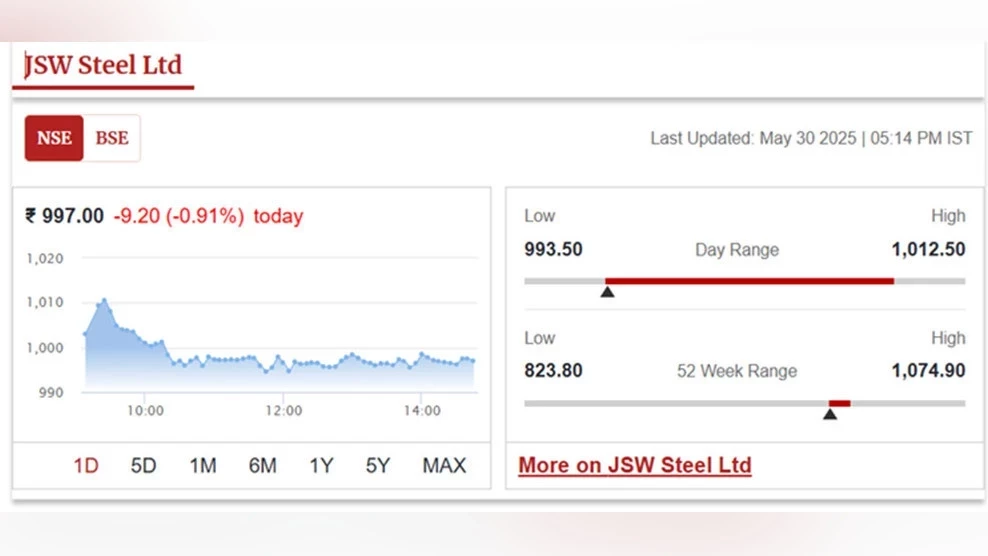Select the 5Y chart range tab

tap(378, 466)
